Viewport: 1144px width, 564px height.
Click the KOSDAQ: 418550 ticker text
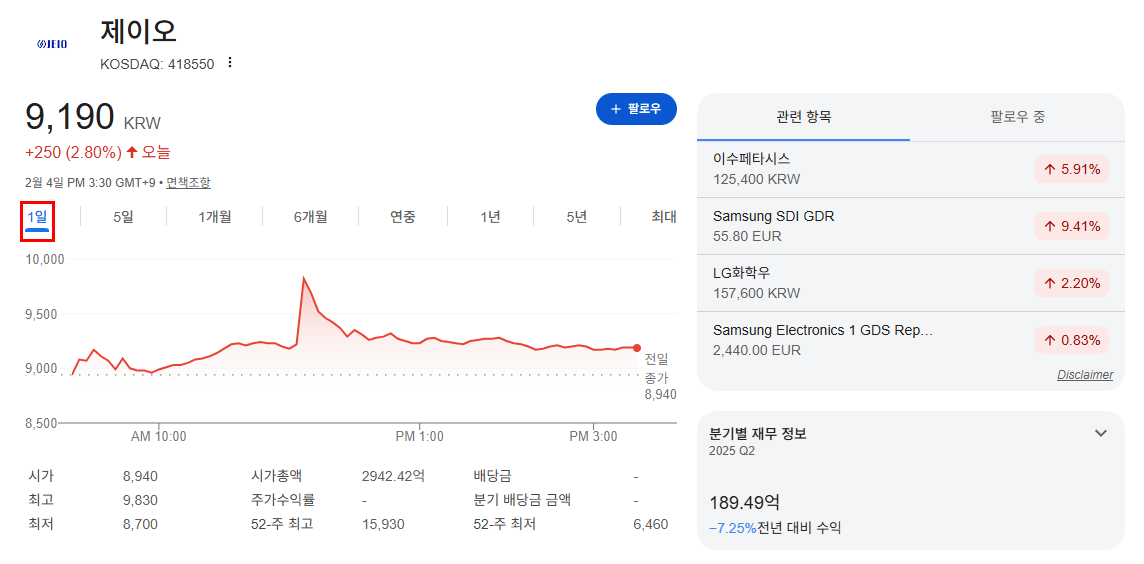pos(157,64)
